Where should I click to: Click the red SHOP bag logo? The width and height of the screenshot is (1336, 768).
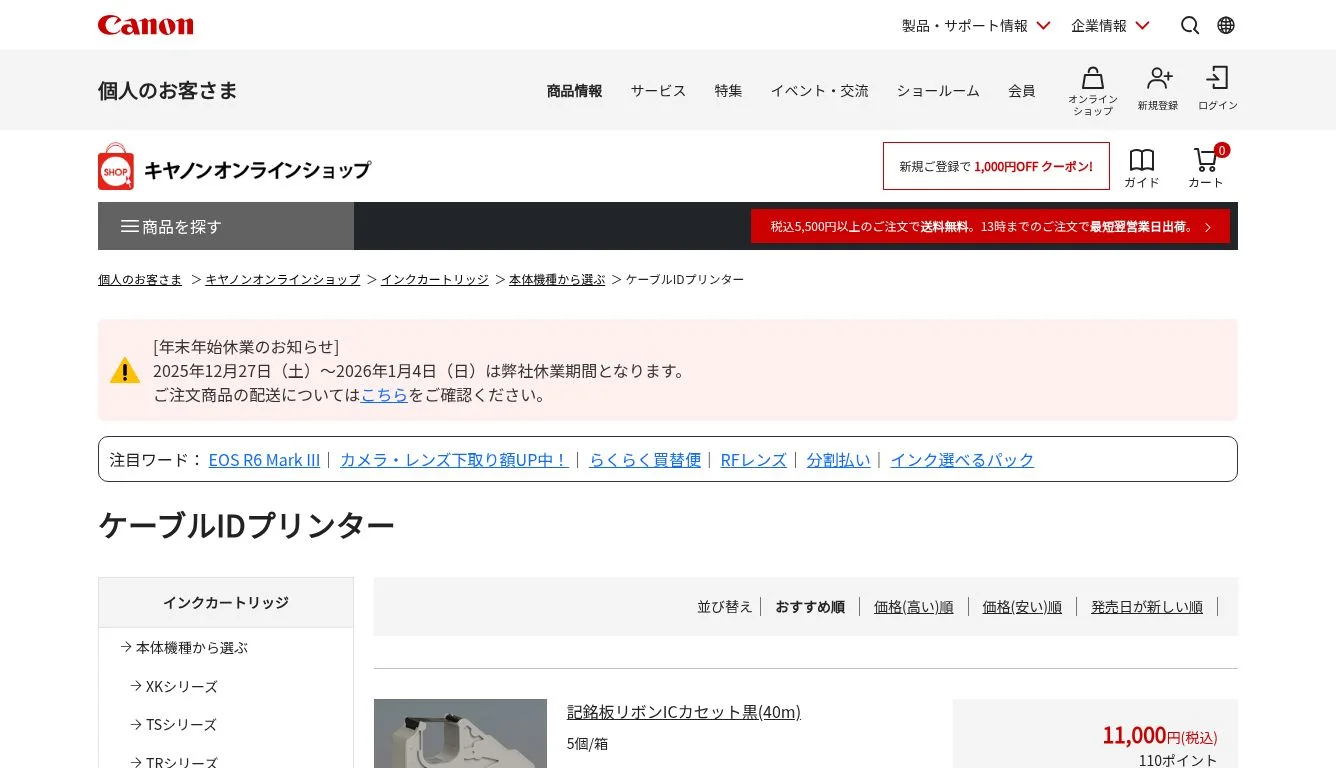114,168
